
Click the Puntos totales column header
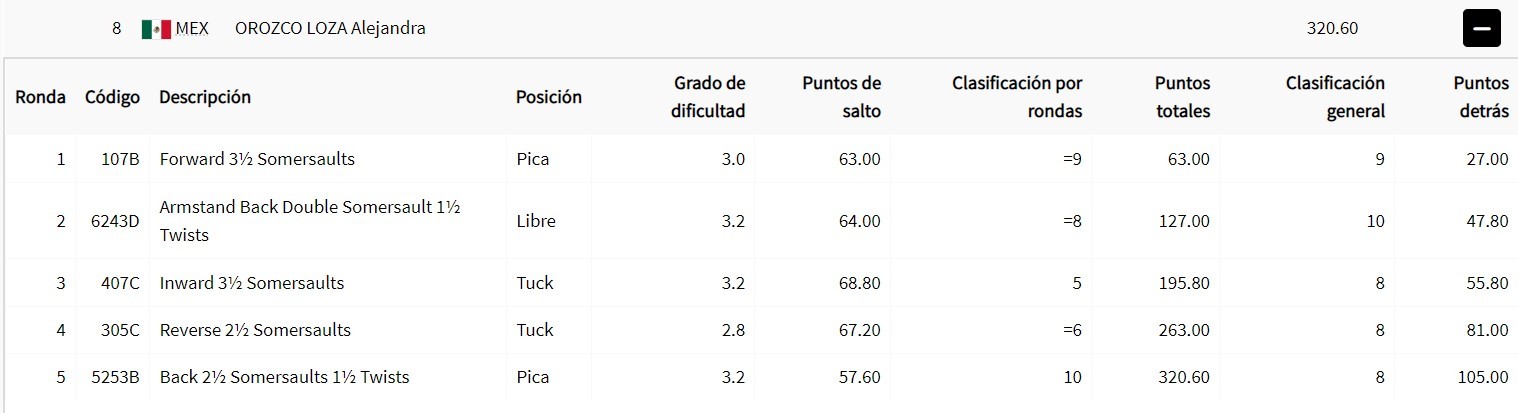pyautogui.click(x=1182, y=97)
